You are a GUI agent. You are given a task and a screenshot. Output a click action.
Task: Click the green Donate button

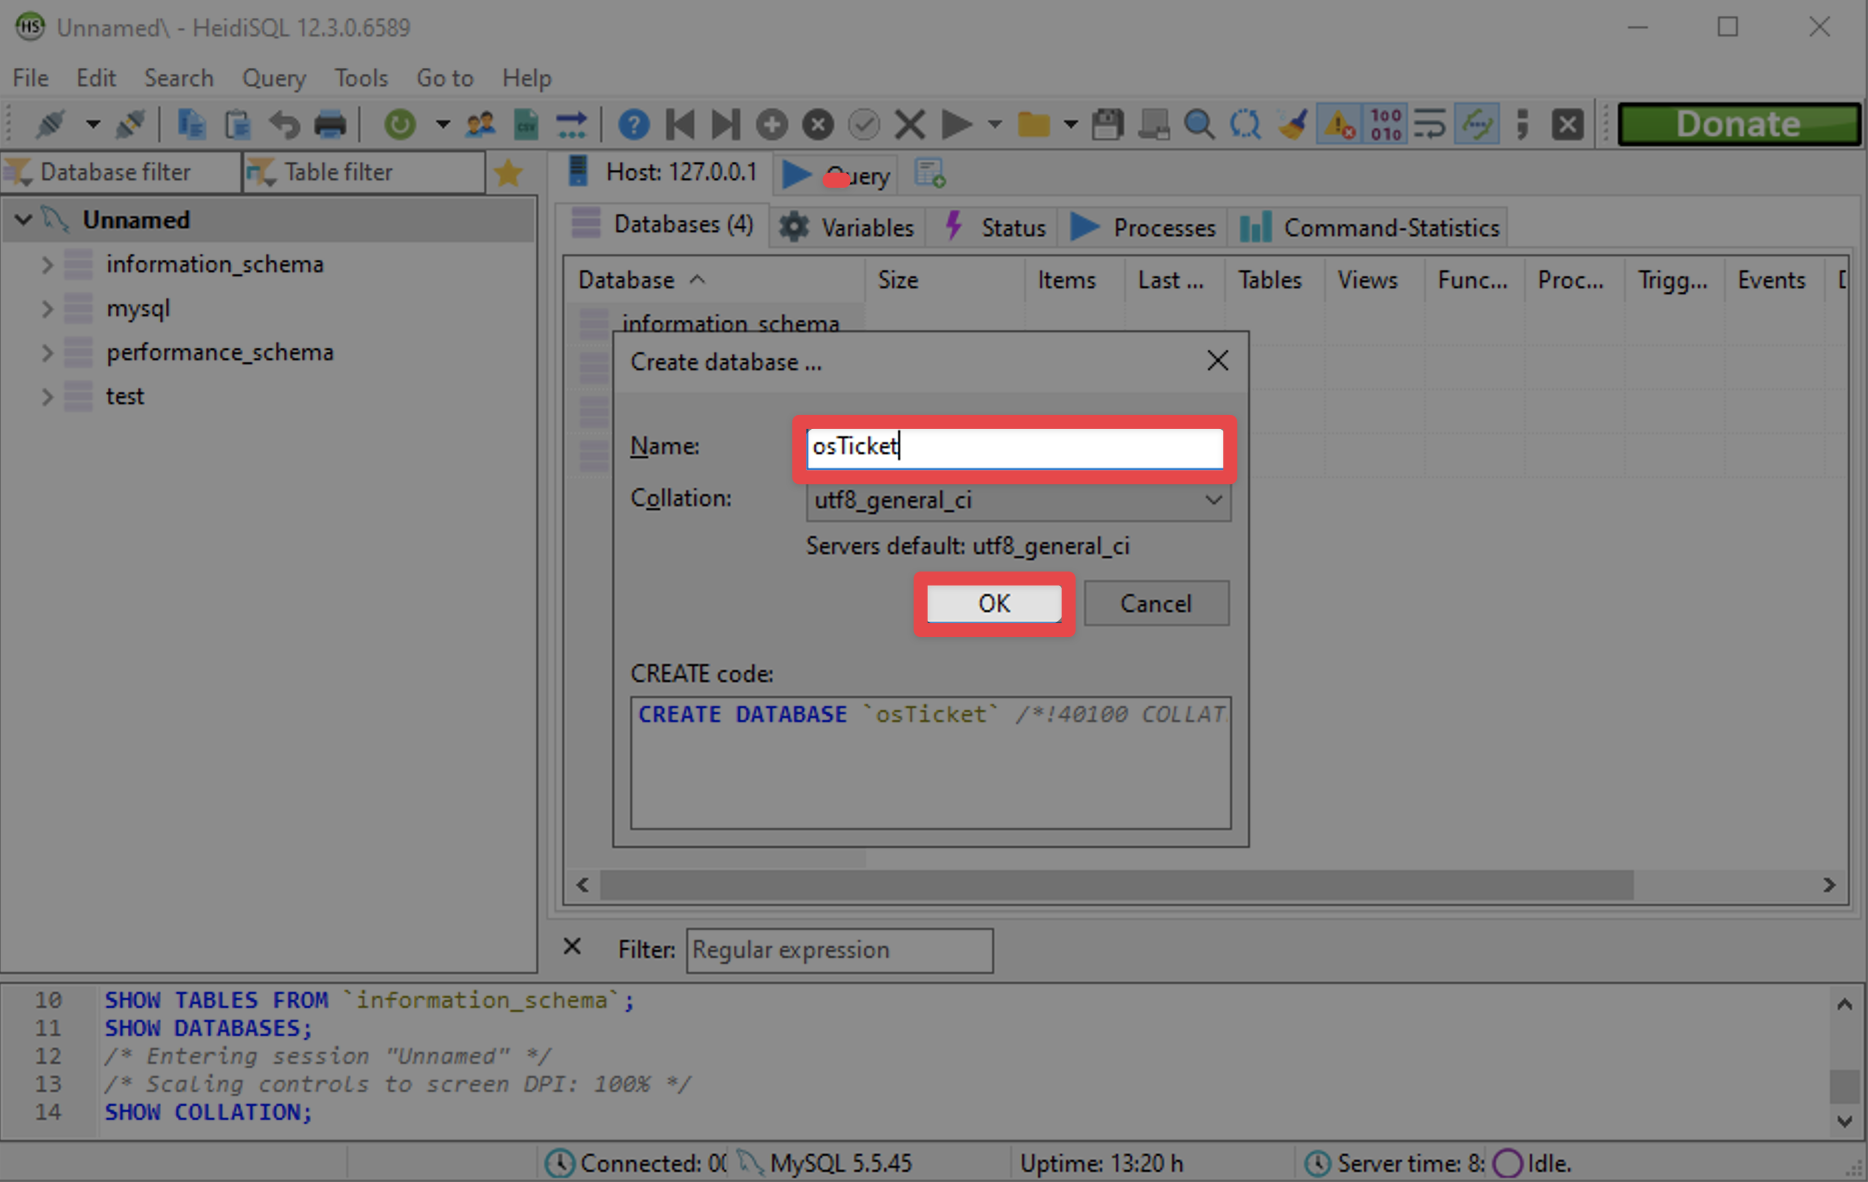coord(1739,124)
